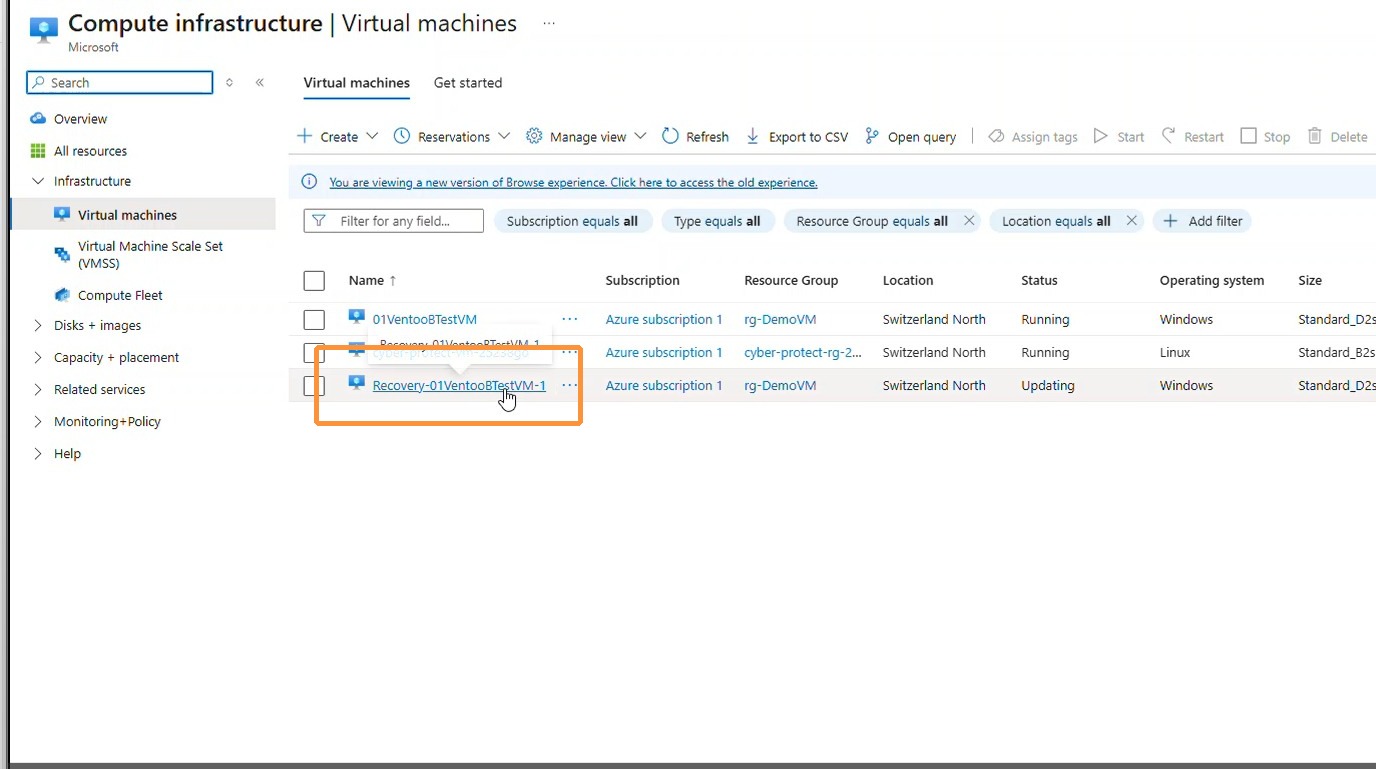Click the Add filter button
Viewport: 1376px width, 769px height.
(1202, 221)
